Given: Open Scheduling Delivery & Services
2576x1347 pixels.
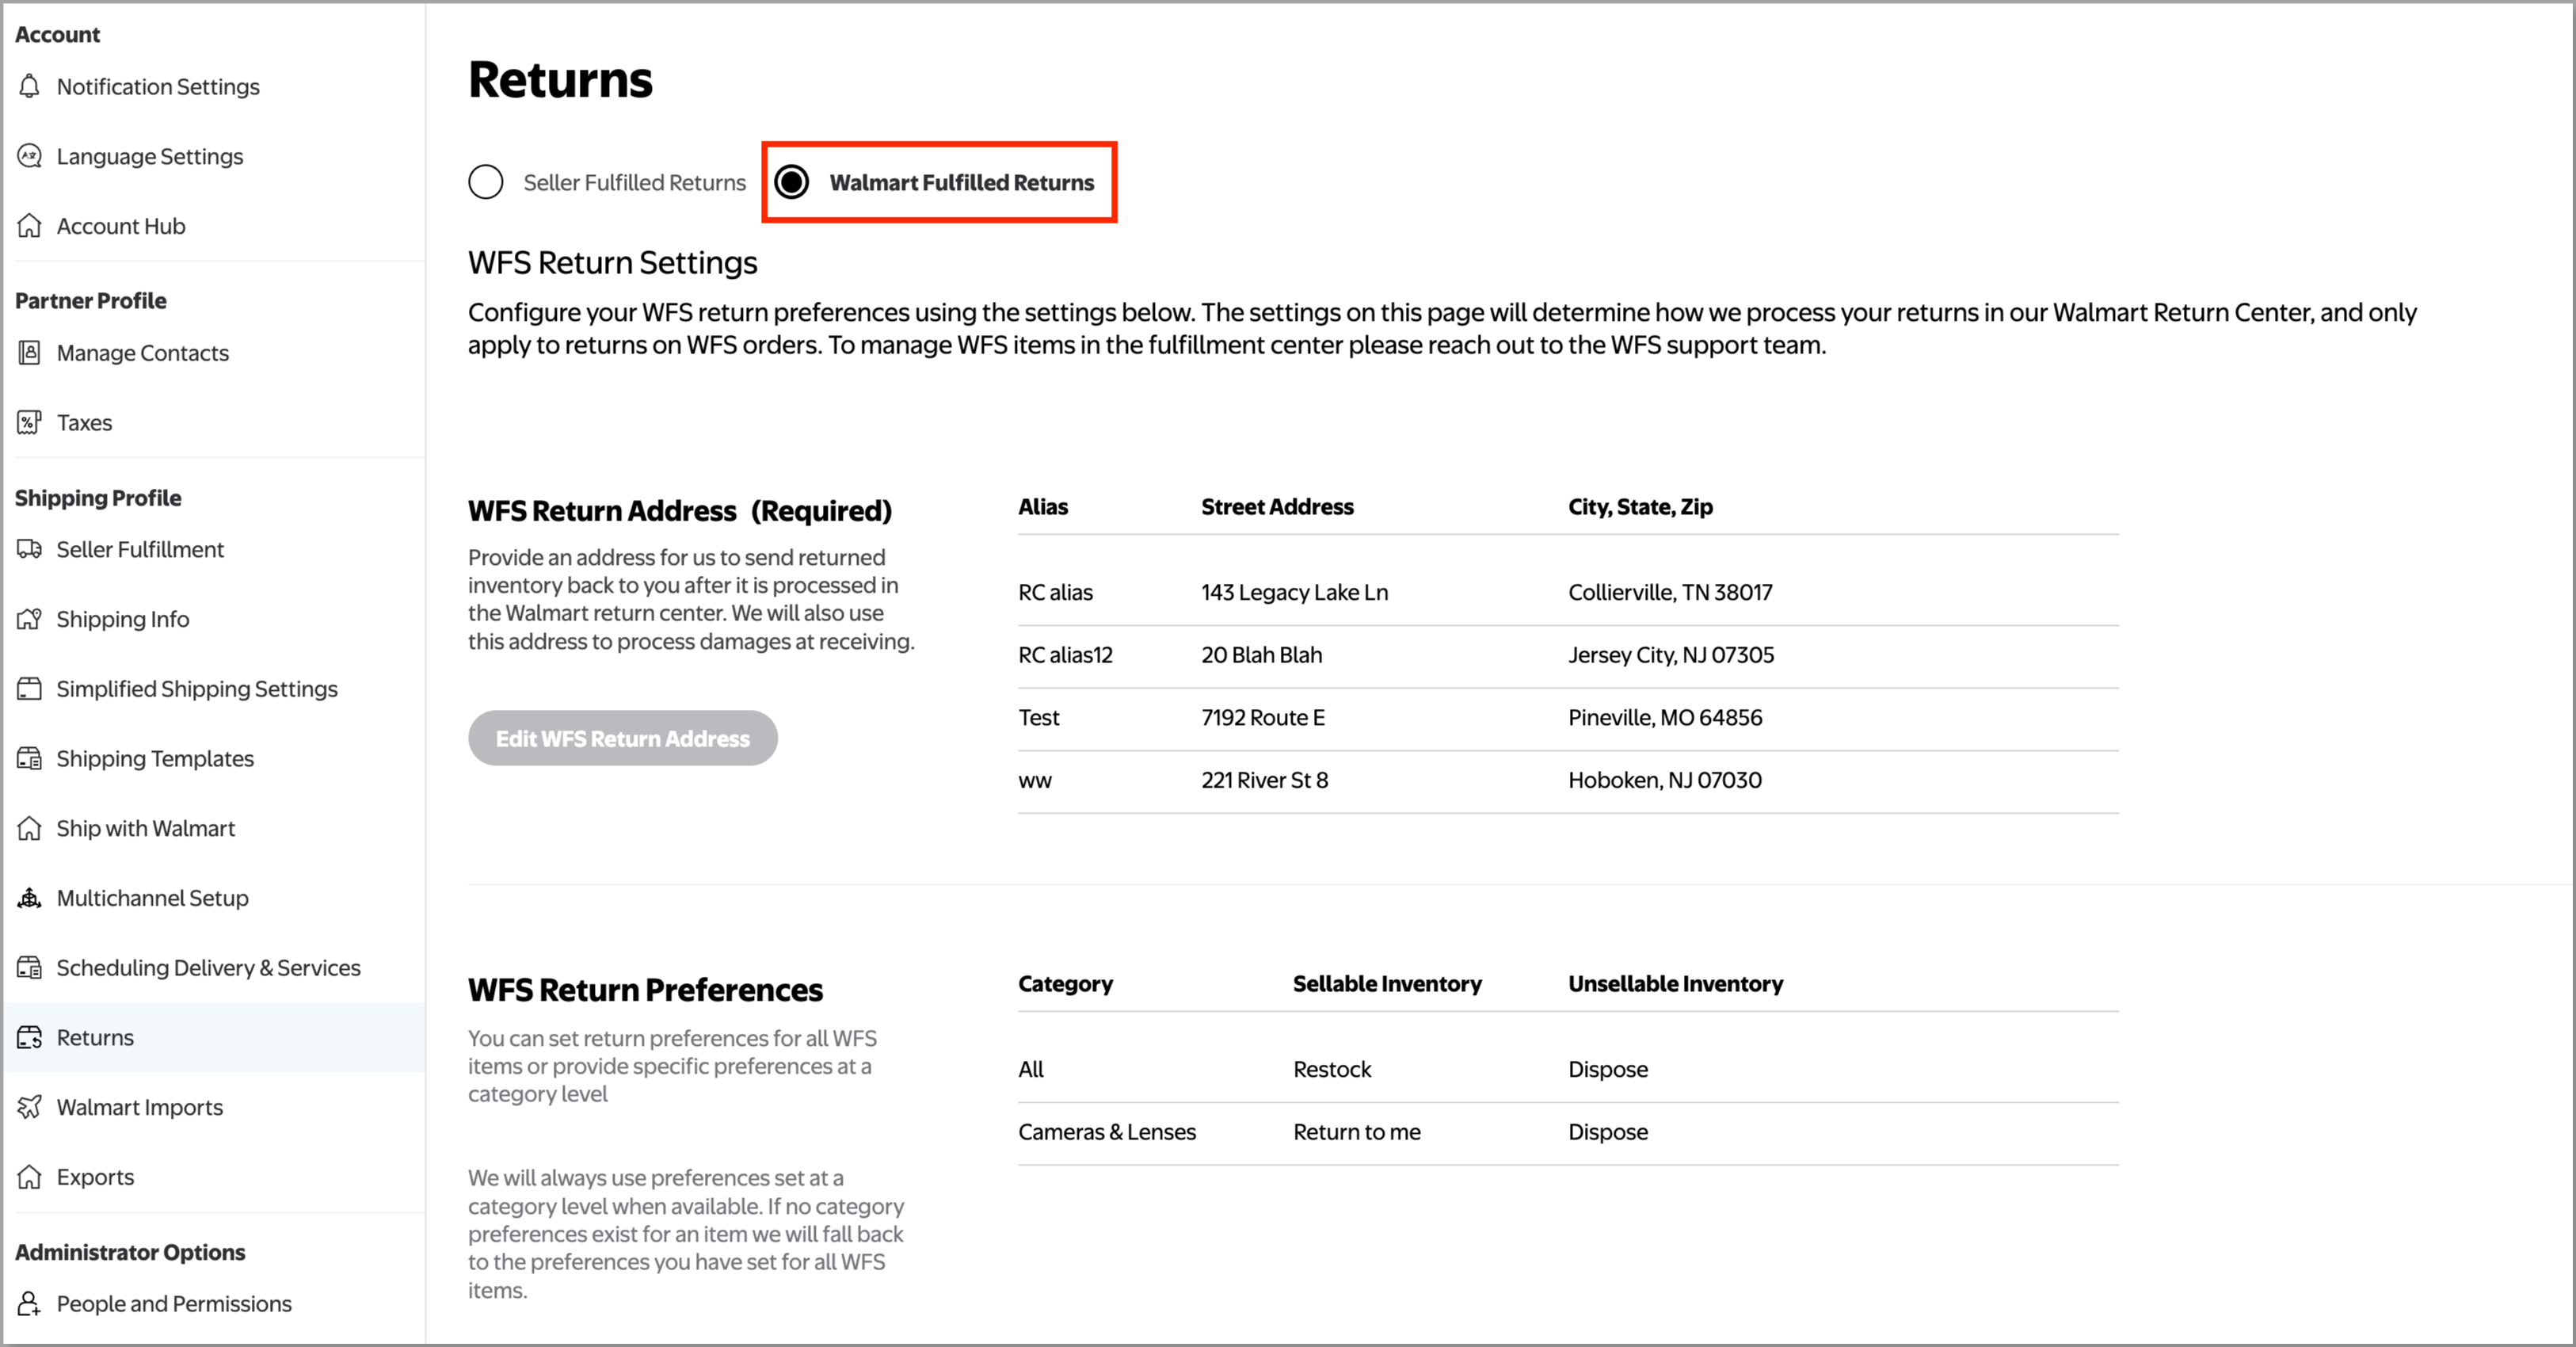Looking at the screenshot, I should coord(209,967).
